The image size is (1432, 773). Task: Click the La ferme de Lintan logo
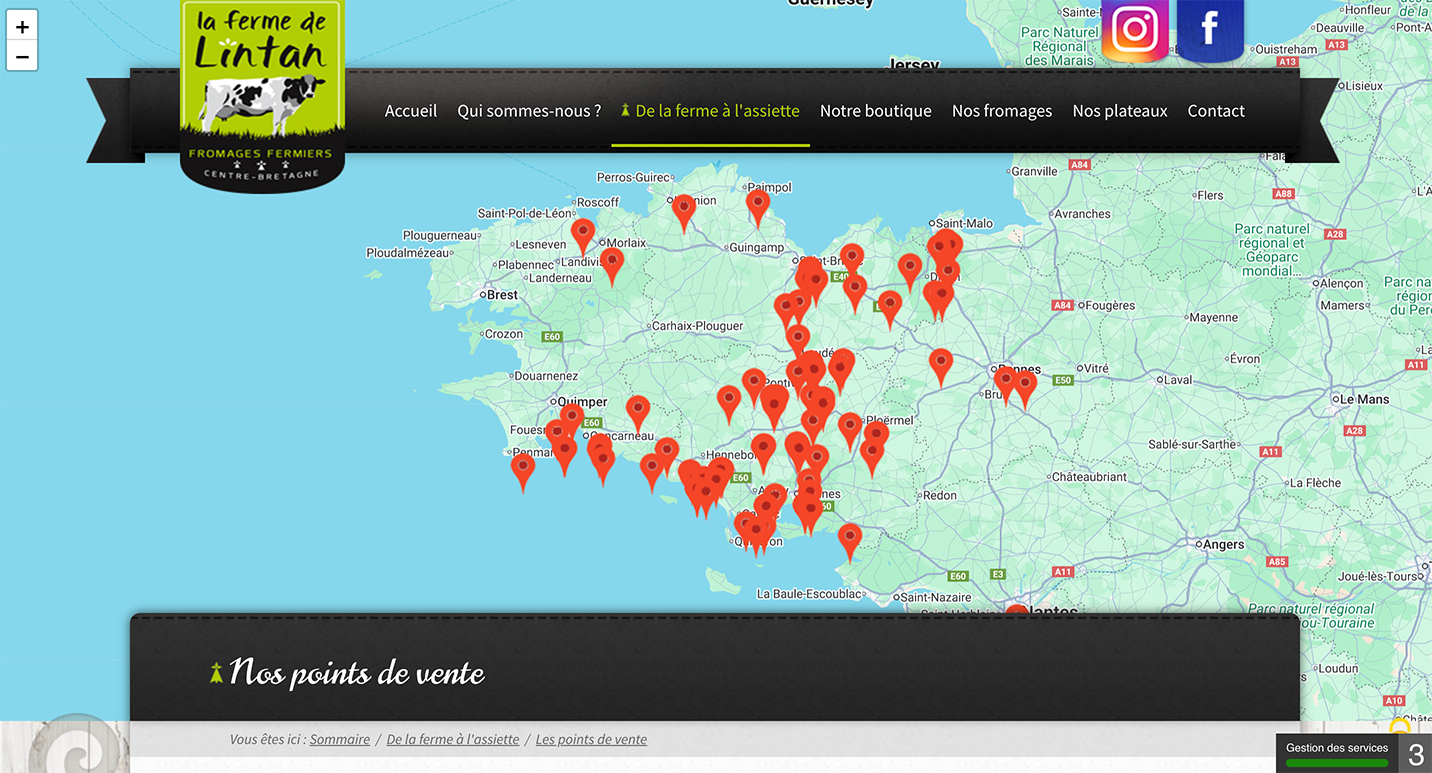click(262, 93)
